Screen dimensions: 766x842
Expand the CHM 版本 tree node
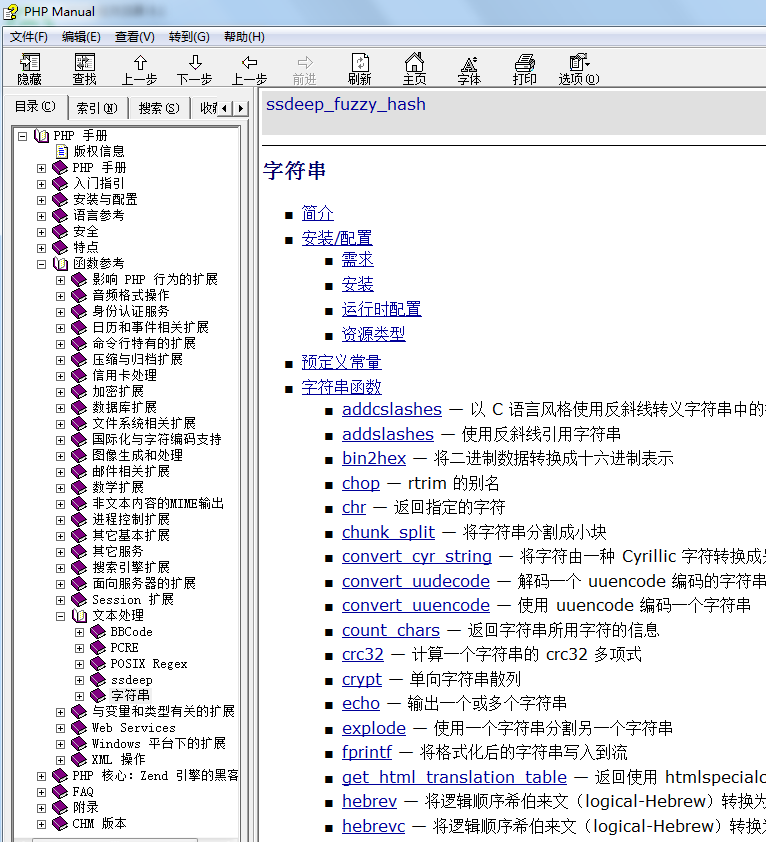[41, 824]
